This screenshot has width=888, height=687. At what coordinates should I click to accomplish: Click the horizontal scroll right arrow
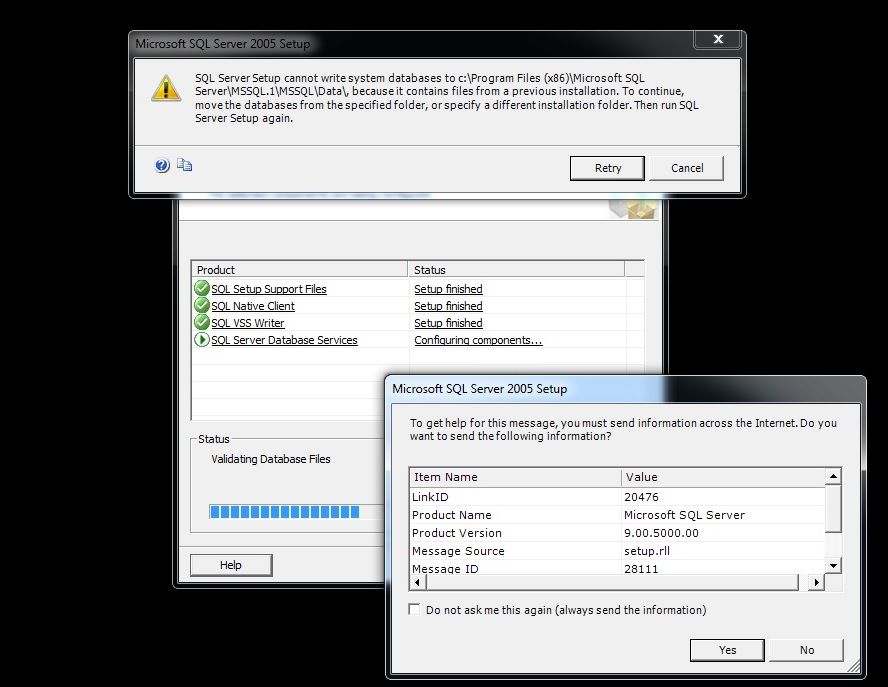[x=816, y=582]
